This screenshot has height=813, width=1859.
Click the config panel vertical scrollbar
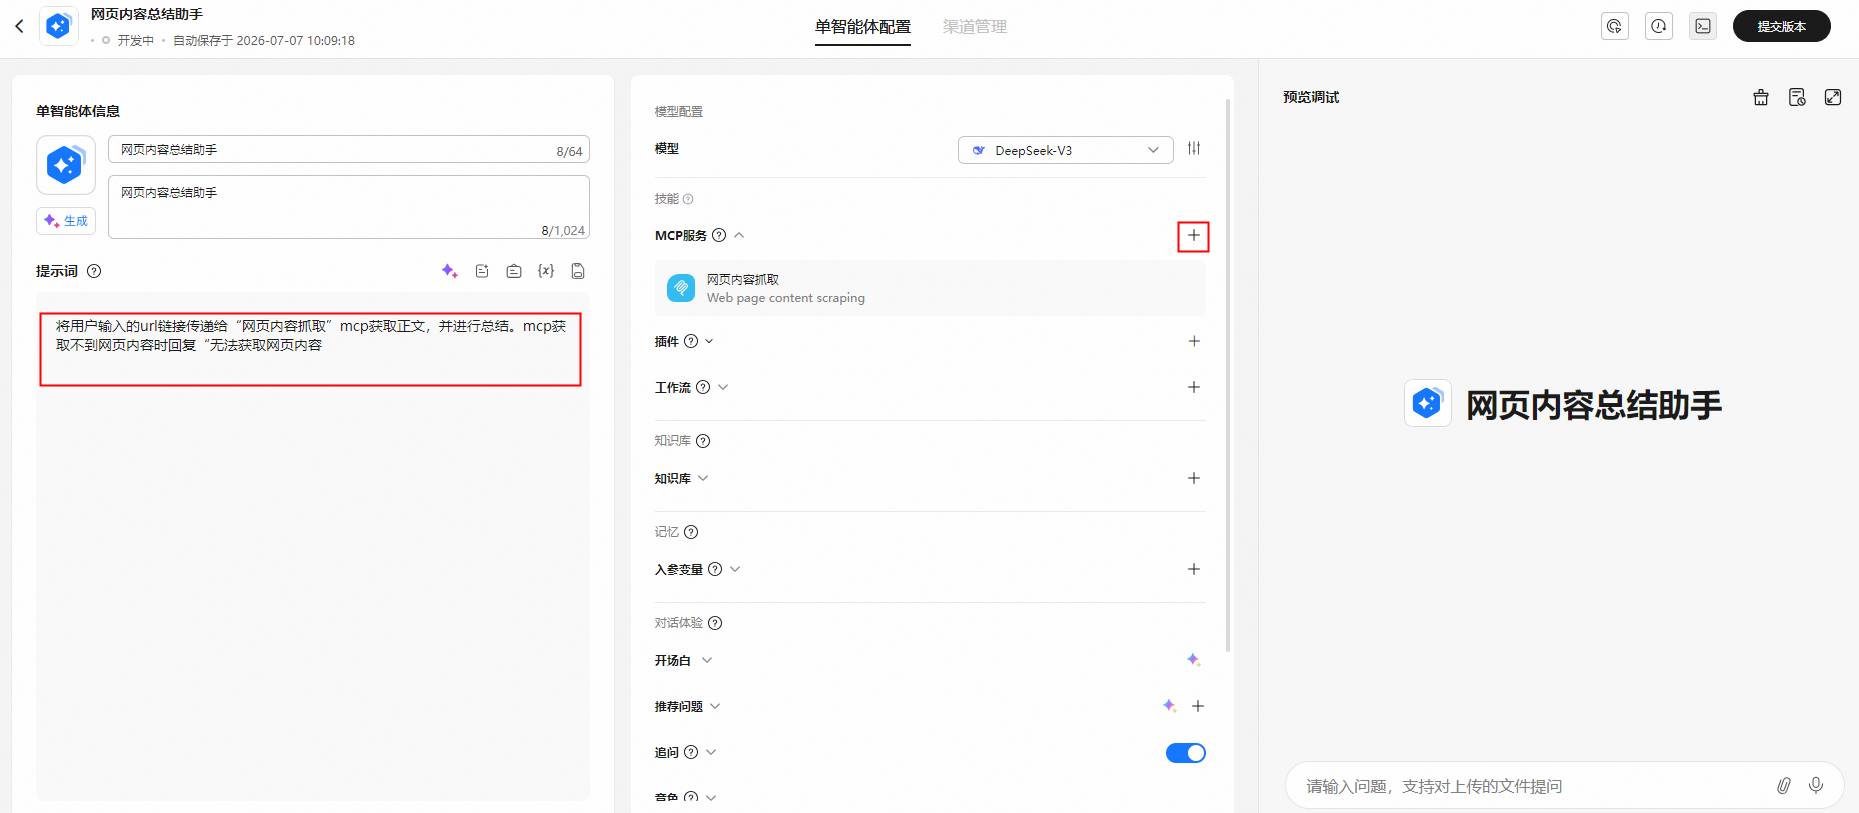1228,375
